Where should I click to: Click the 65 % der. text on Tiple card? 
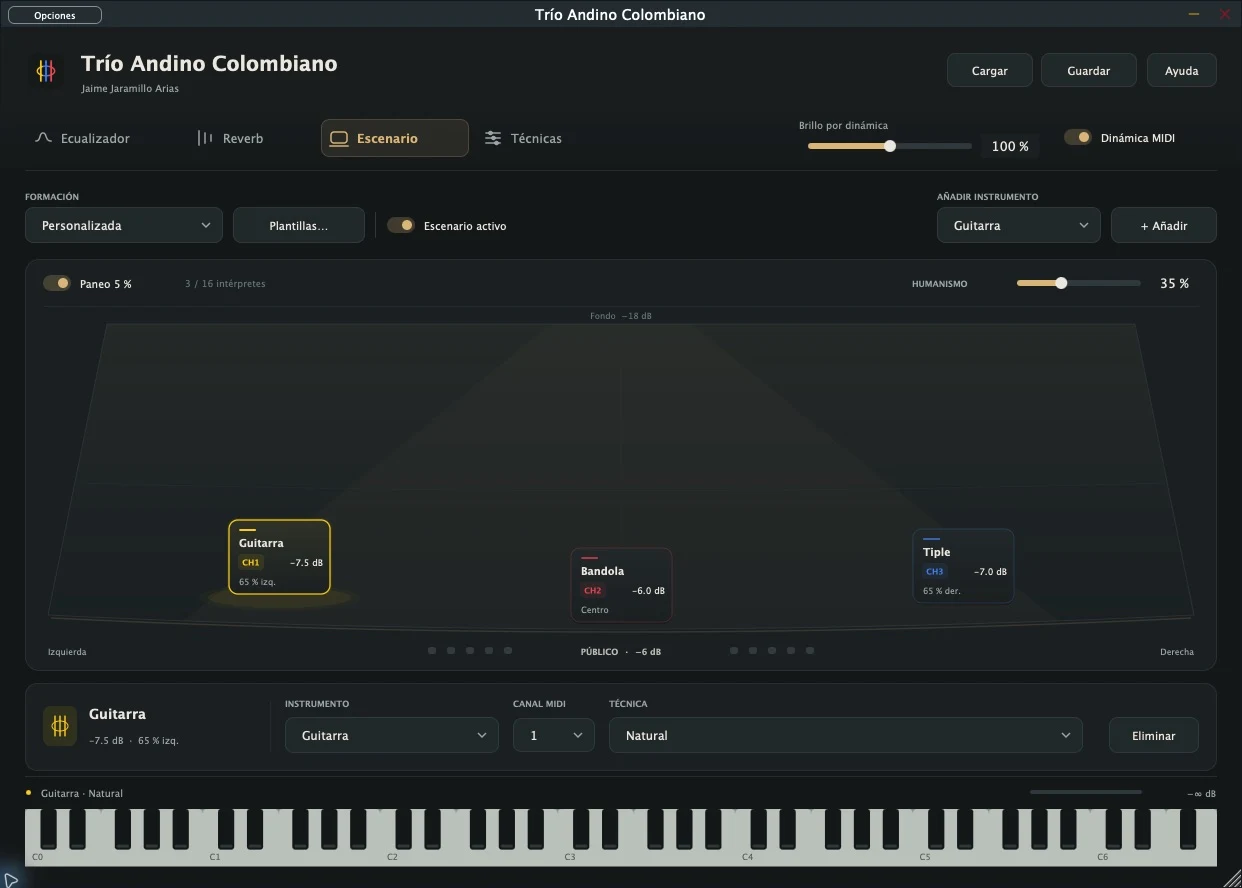pos(942,591)
